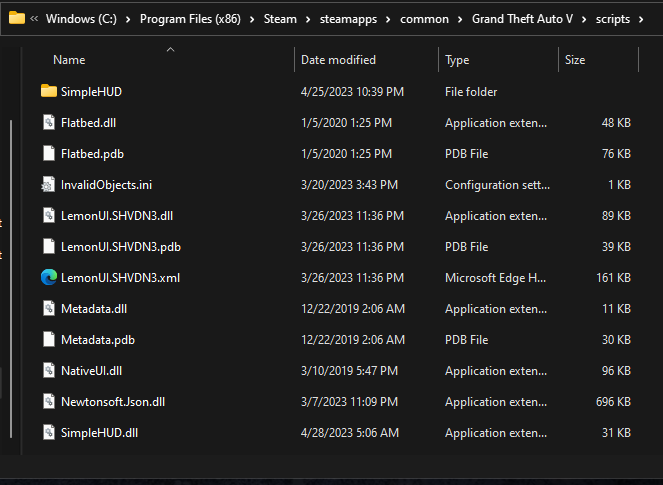Select the SimpleHUD folder name
Image resolution: width=663 pixels, height=485 pixels.
point(91,92)
